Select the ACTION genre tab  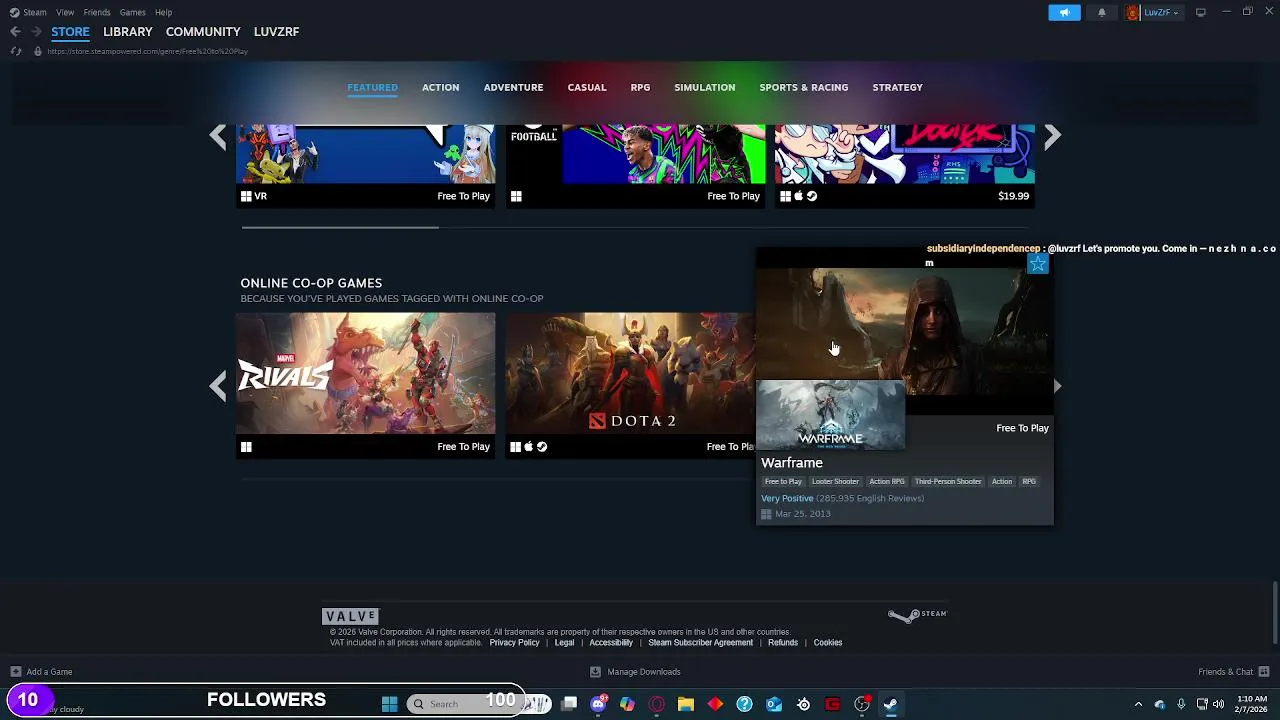coord(440,87)
